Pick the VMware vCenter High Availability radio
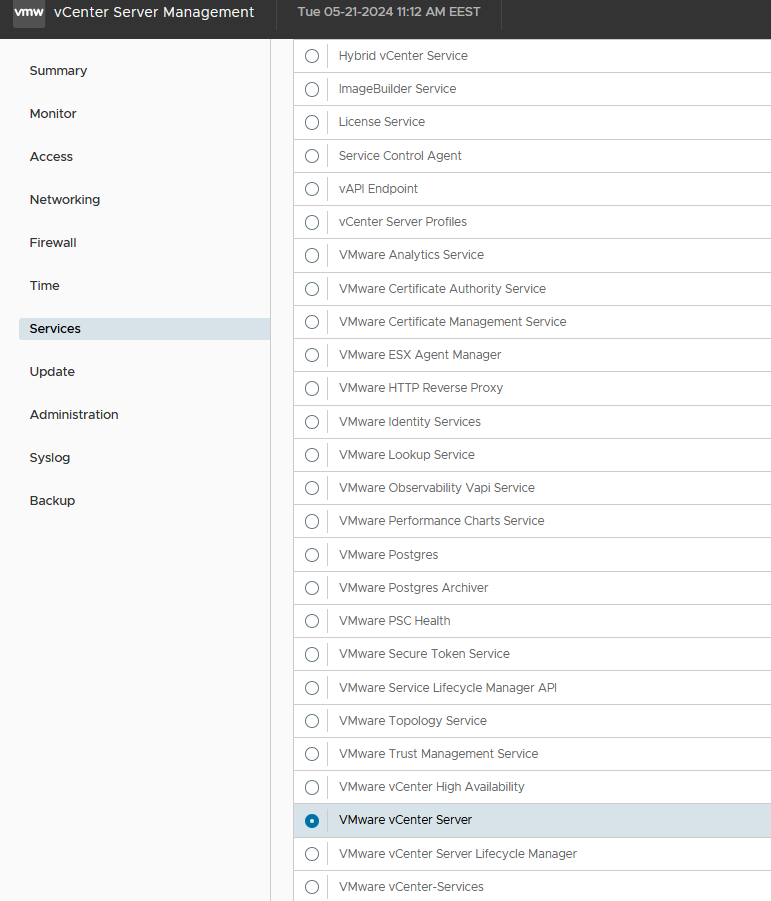This screenshot has height=901, width=771. pos(312,787)
